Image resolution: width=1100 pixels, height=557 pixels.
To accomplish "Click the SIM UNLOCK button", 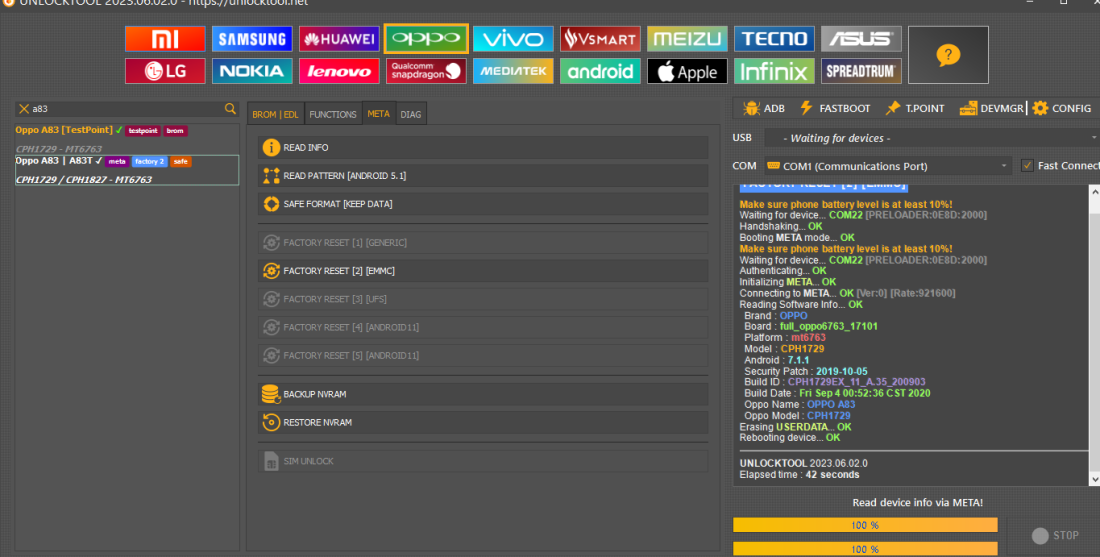I will 483,461.
